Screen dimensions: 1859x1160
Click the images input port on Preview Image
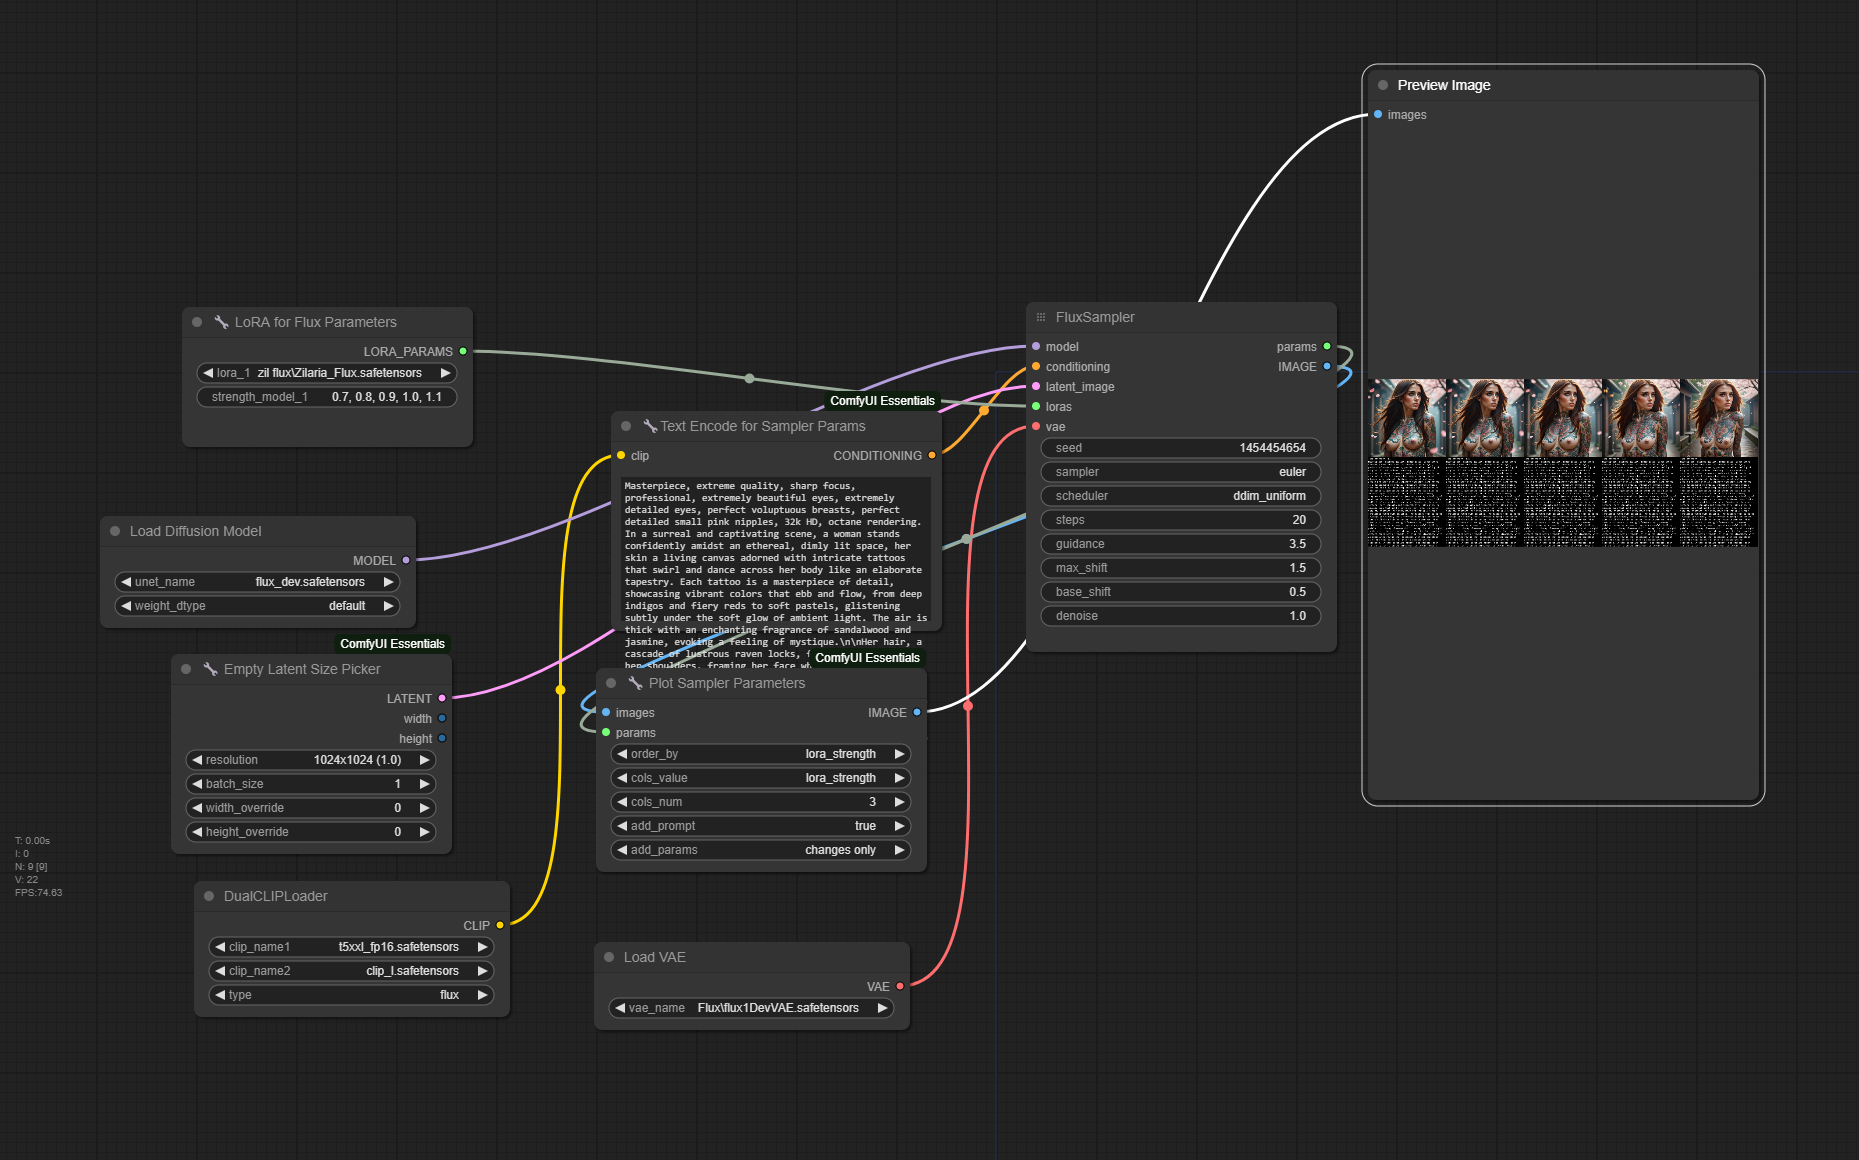1378,114
